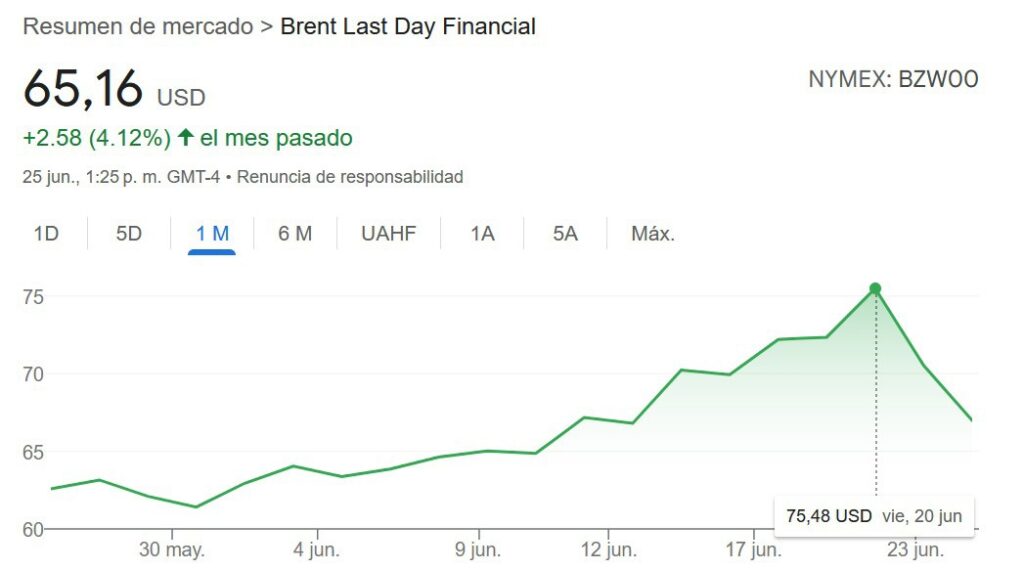
Task: Click the 23 jun. date axis label
Action: 915,550
